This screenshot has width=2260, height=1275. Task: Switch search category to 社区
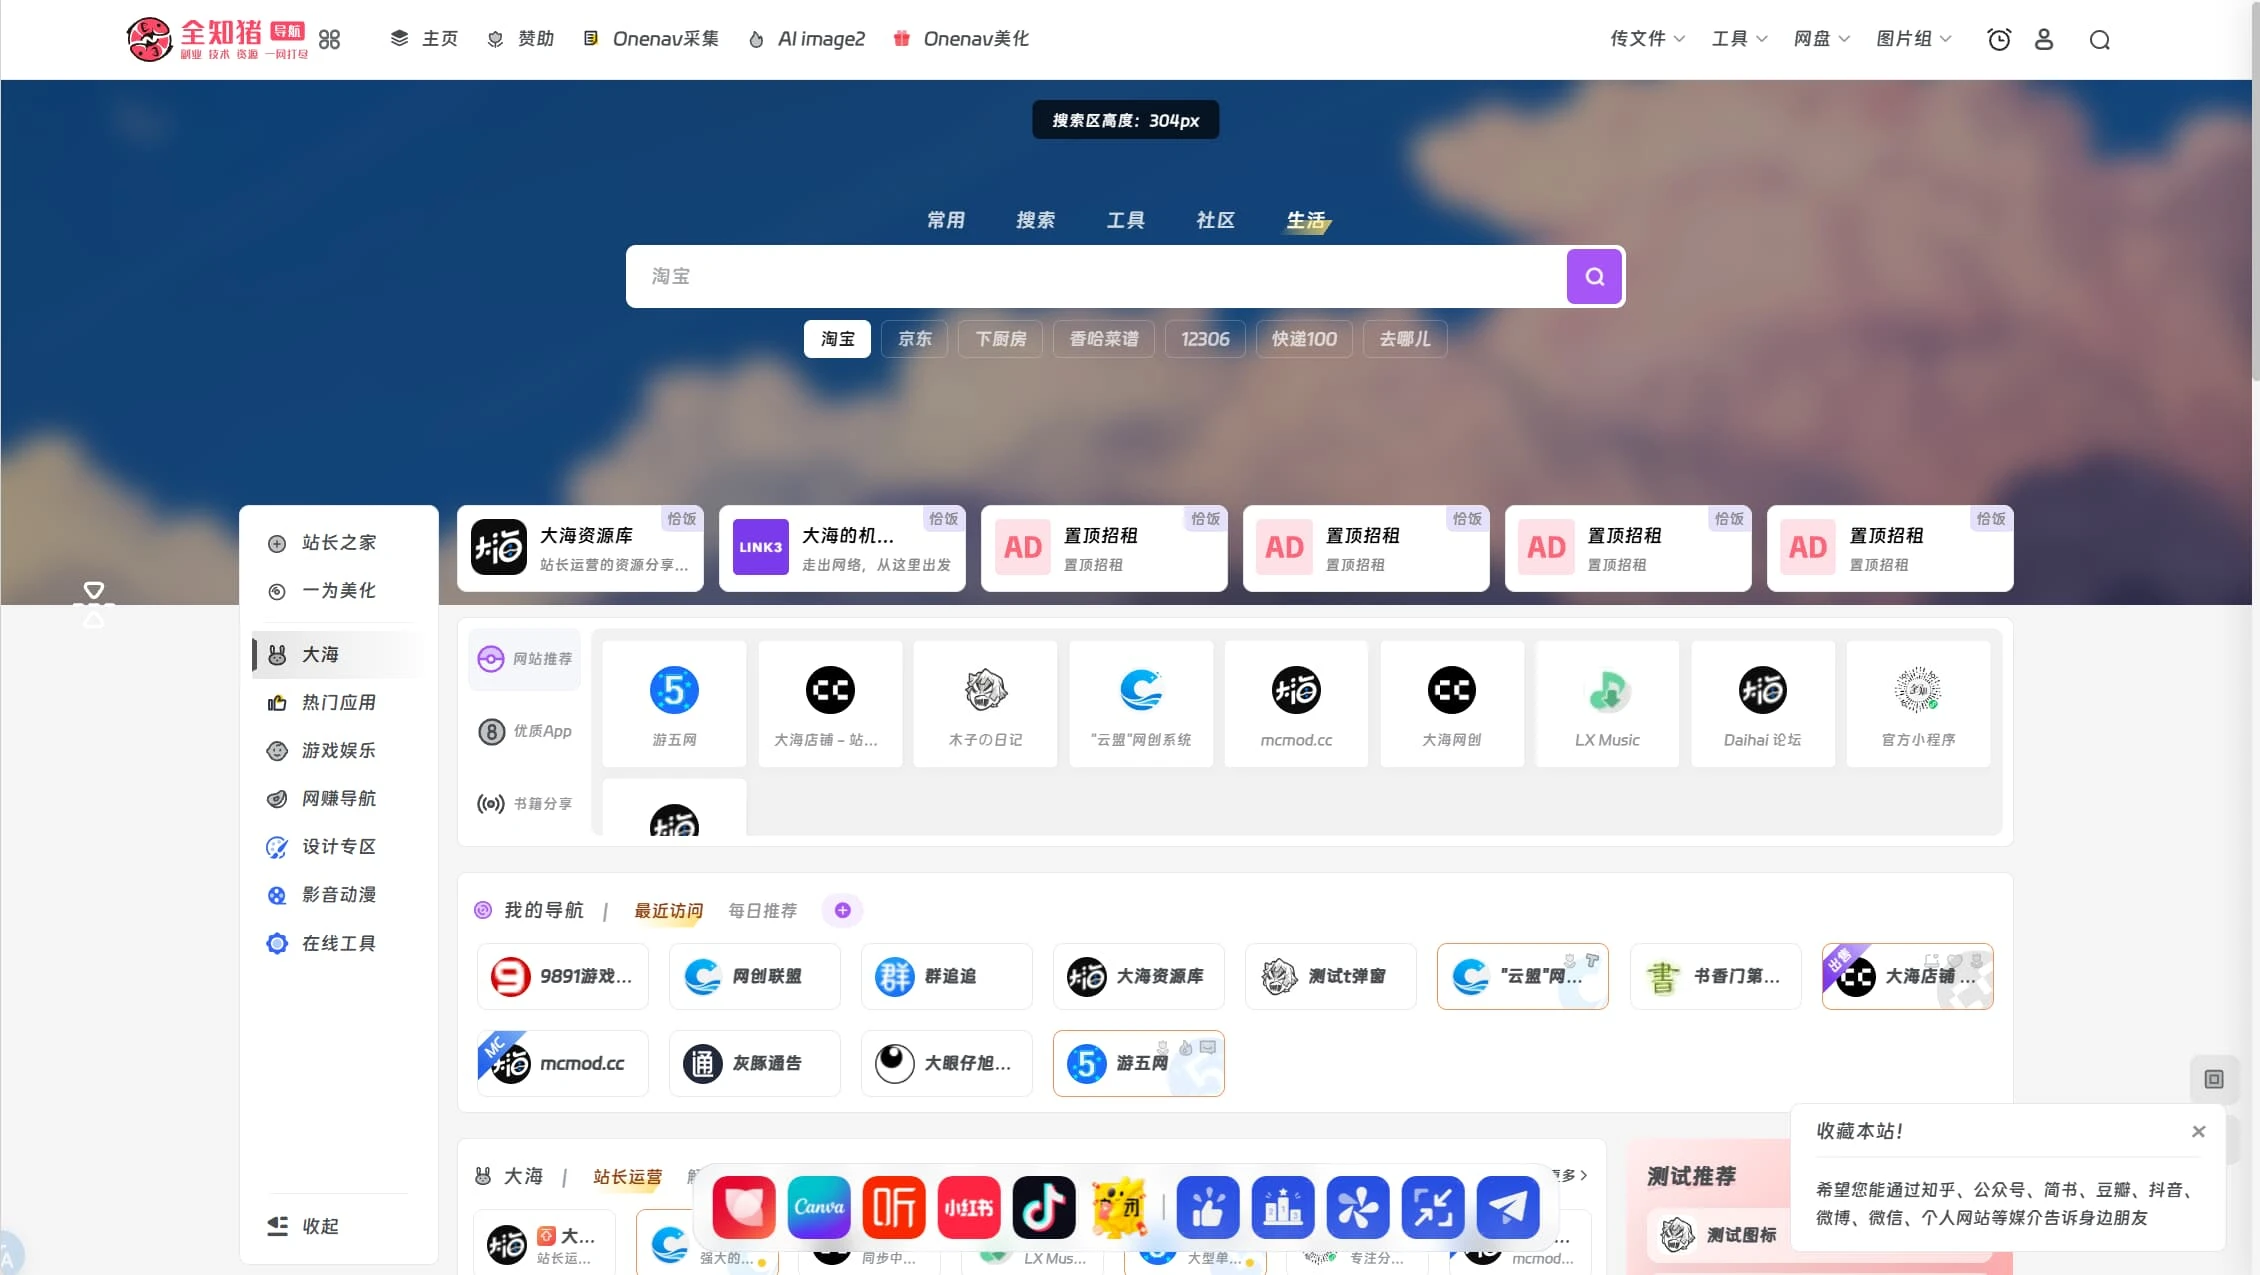coord(1215,220)
